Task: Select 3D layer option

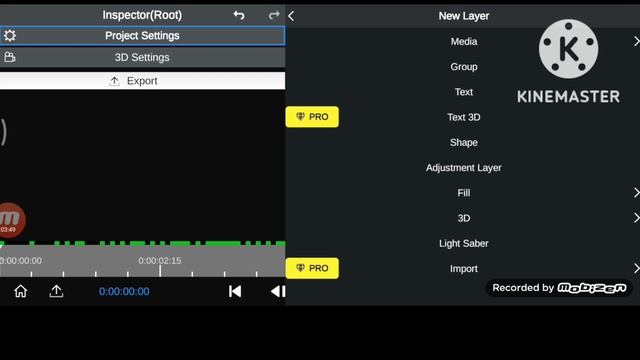Action: (464, 218)
